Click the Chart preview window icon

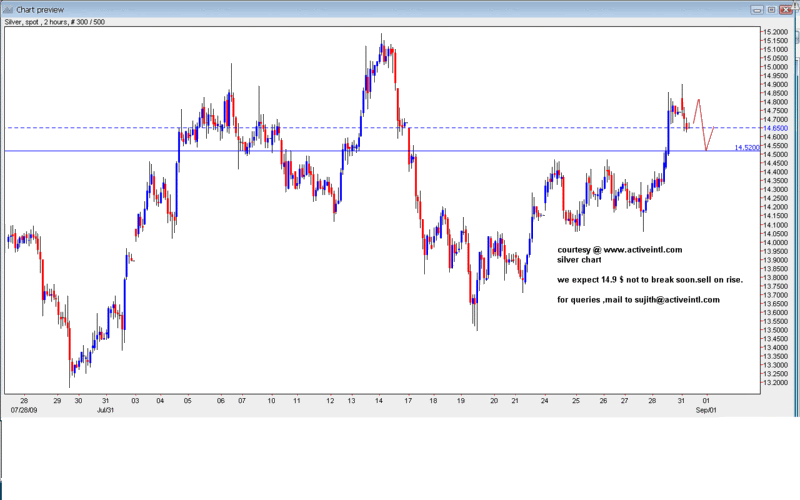pos(9,8)
